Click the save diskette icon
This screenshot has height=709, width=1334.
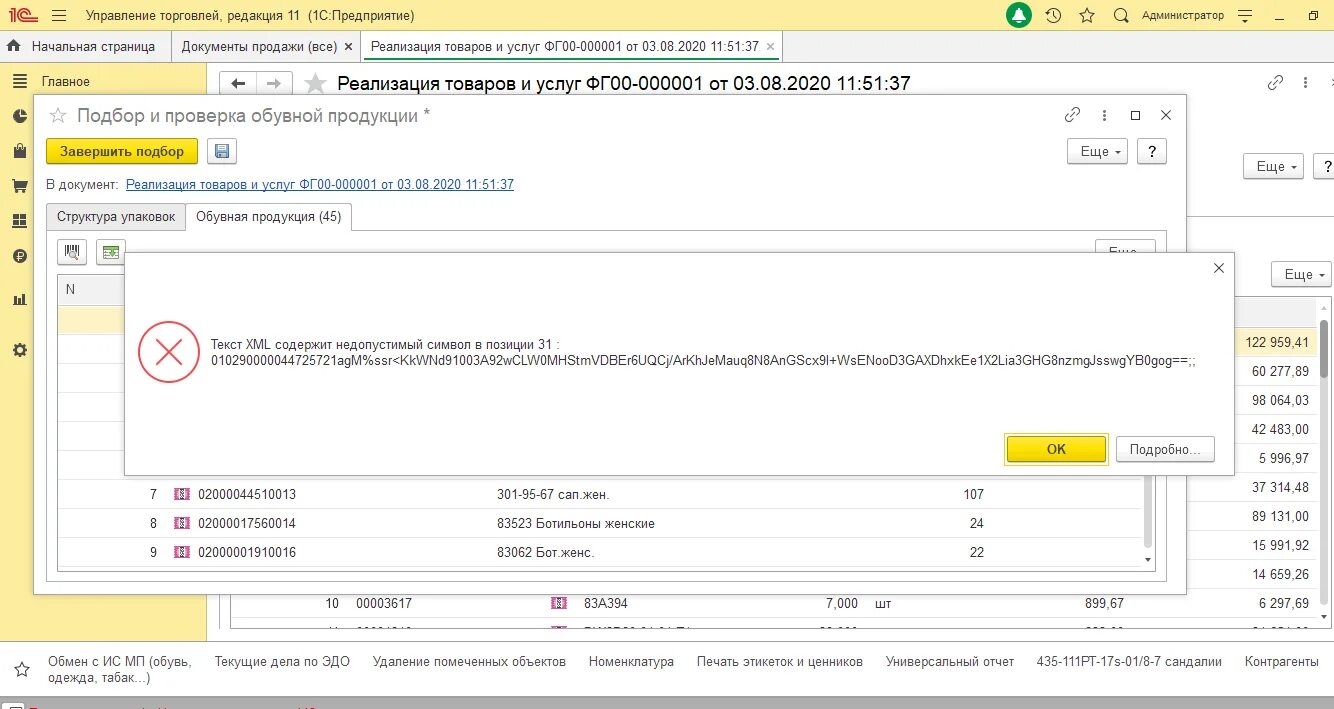(222, 151)
